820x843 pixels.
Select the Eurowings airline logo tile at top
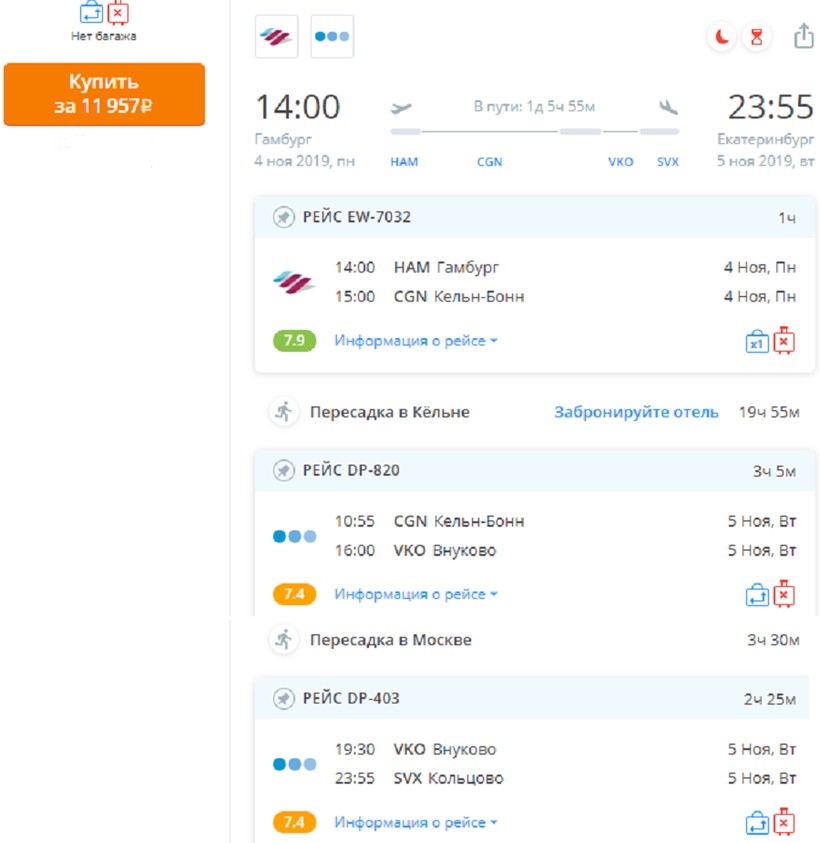pyautogui.click(x=276, y=37)
